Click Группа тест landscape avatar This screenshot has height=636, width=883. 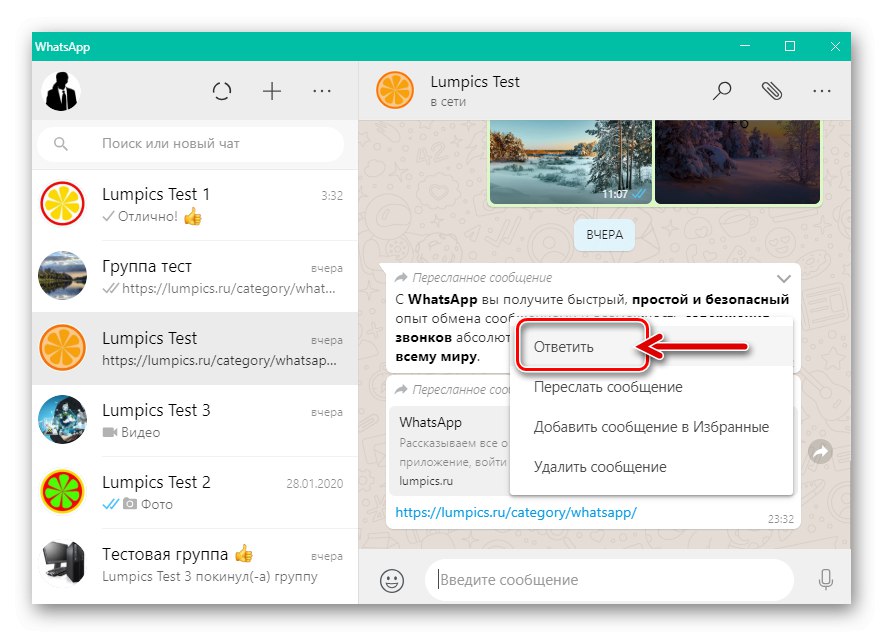[63, 275]
